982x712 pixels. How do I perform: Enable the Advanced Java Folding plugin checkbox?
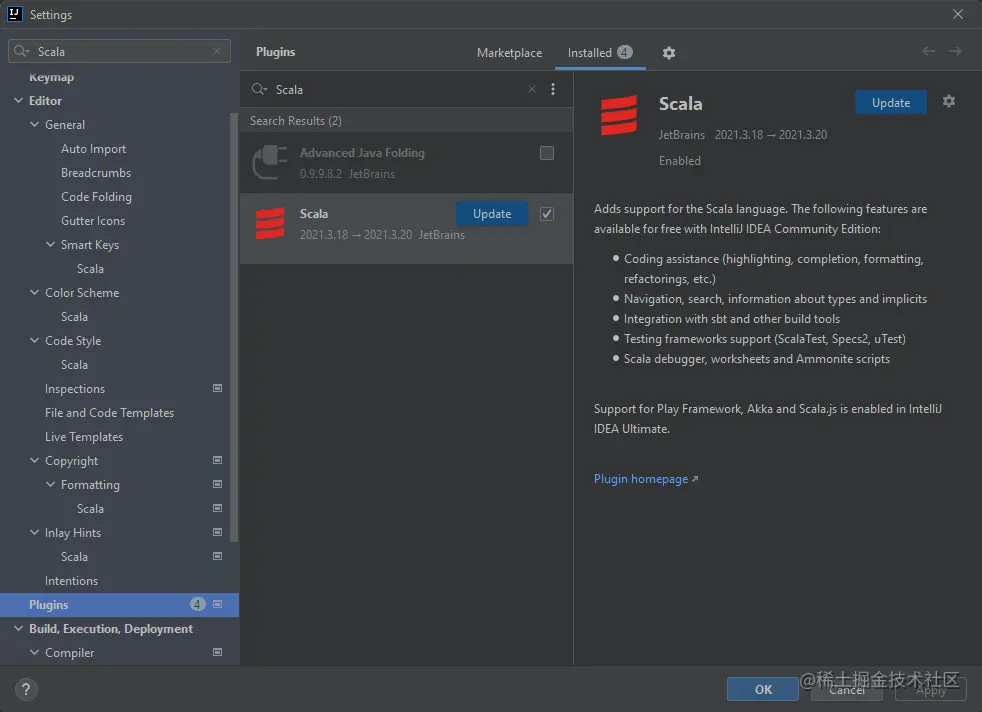click(547, 153)
